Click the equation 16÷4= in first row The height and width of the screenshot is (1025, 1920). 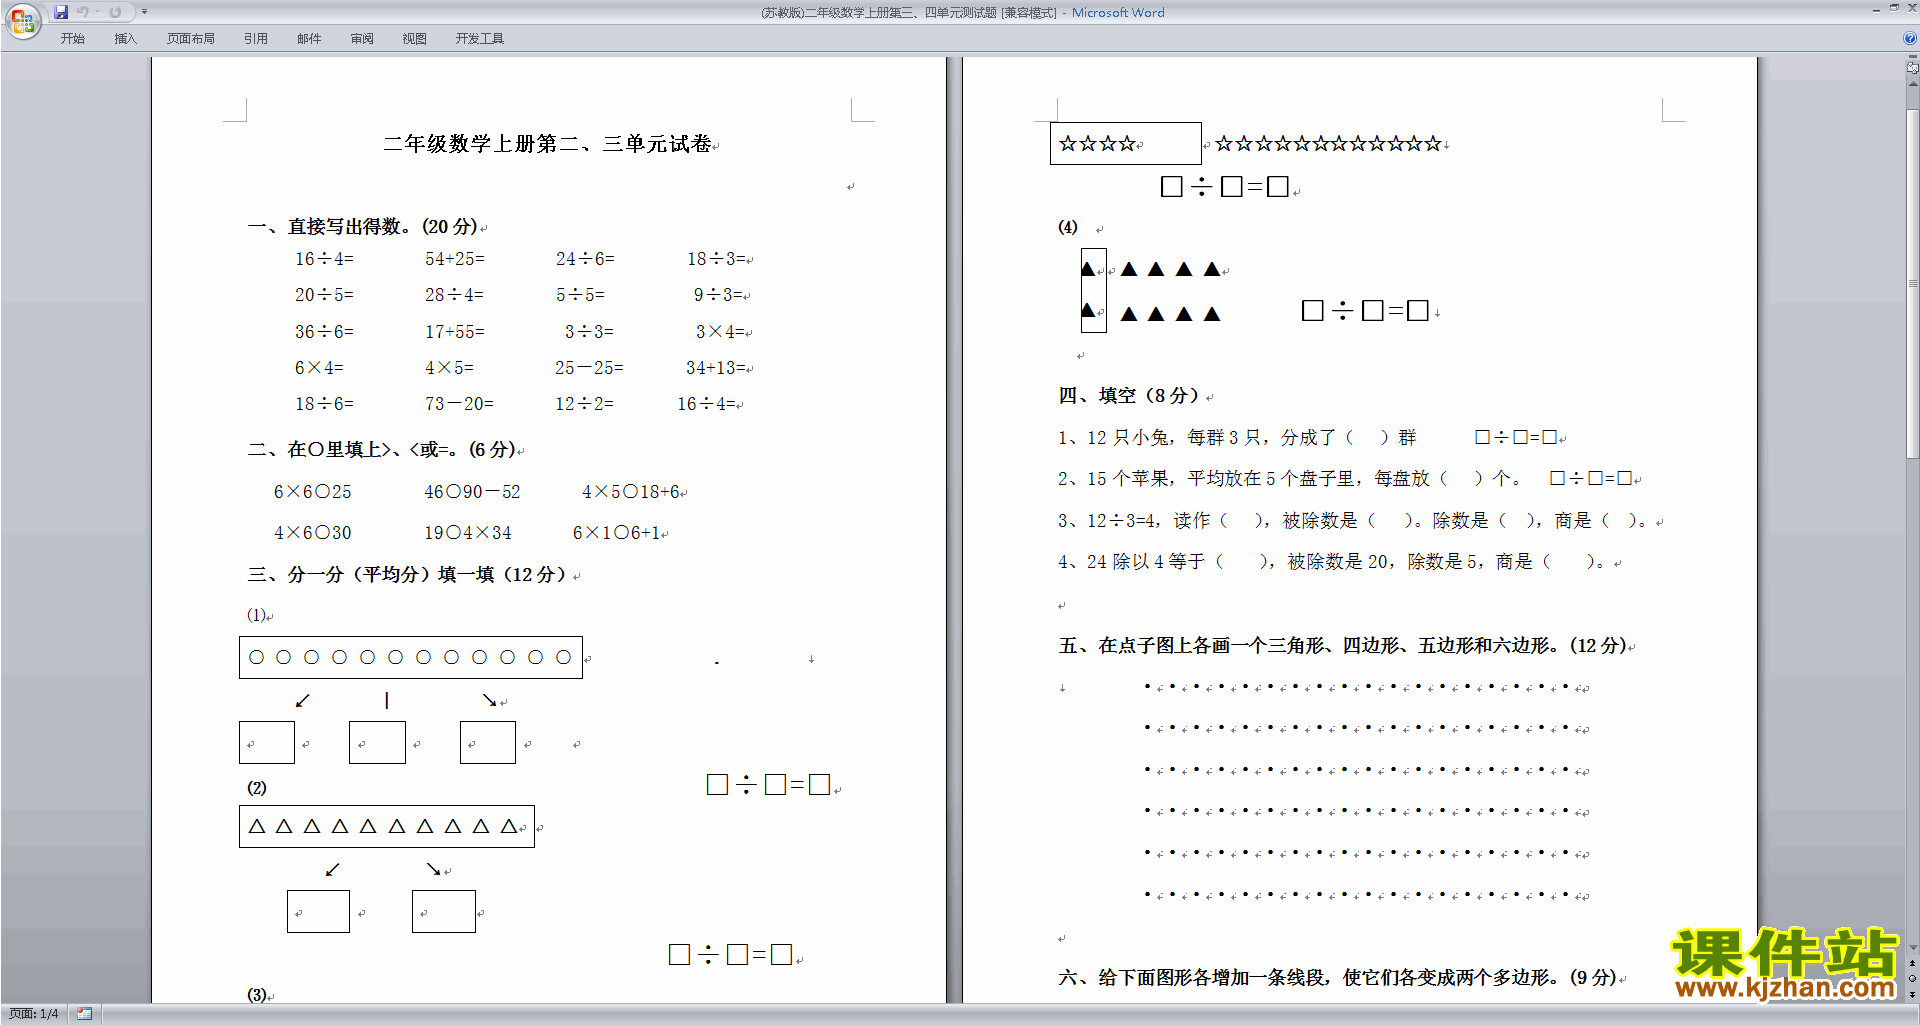click(x=324, y=259)
